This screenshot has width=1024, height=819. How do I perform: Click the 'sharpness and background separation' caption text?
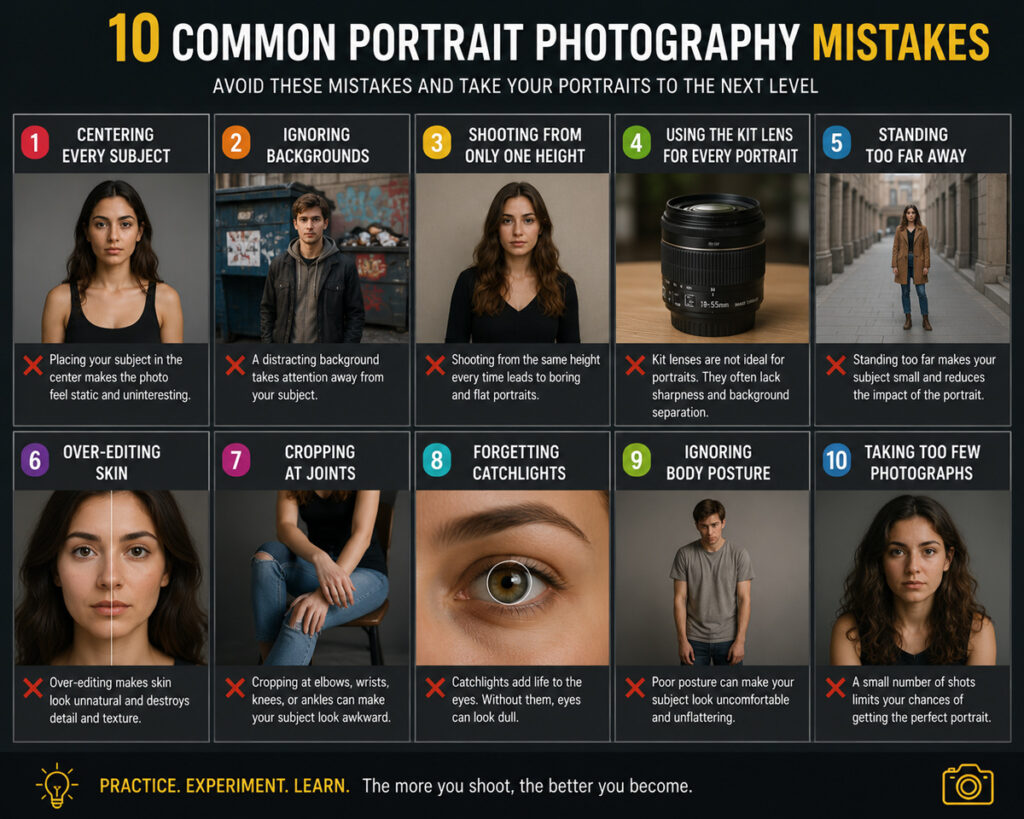pos(720,404)
